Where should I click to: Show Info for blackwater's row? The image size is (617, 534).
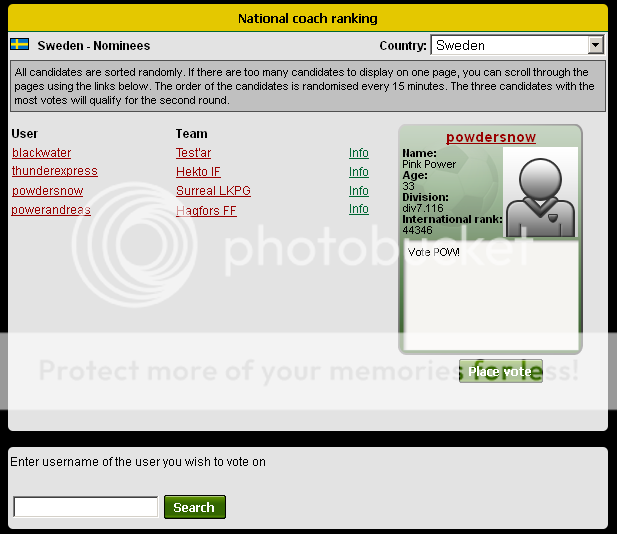click(x=358, y=153)
